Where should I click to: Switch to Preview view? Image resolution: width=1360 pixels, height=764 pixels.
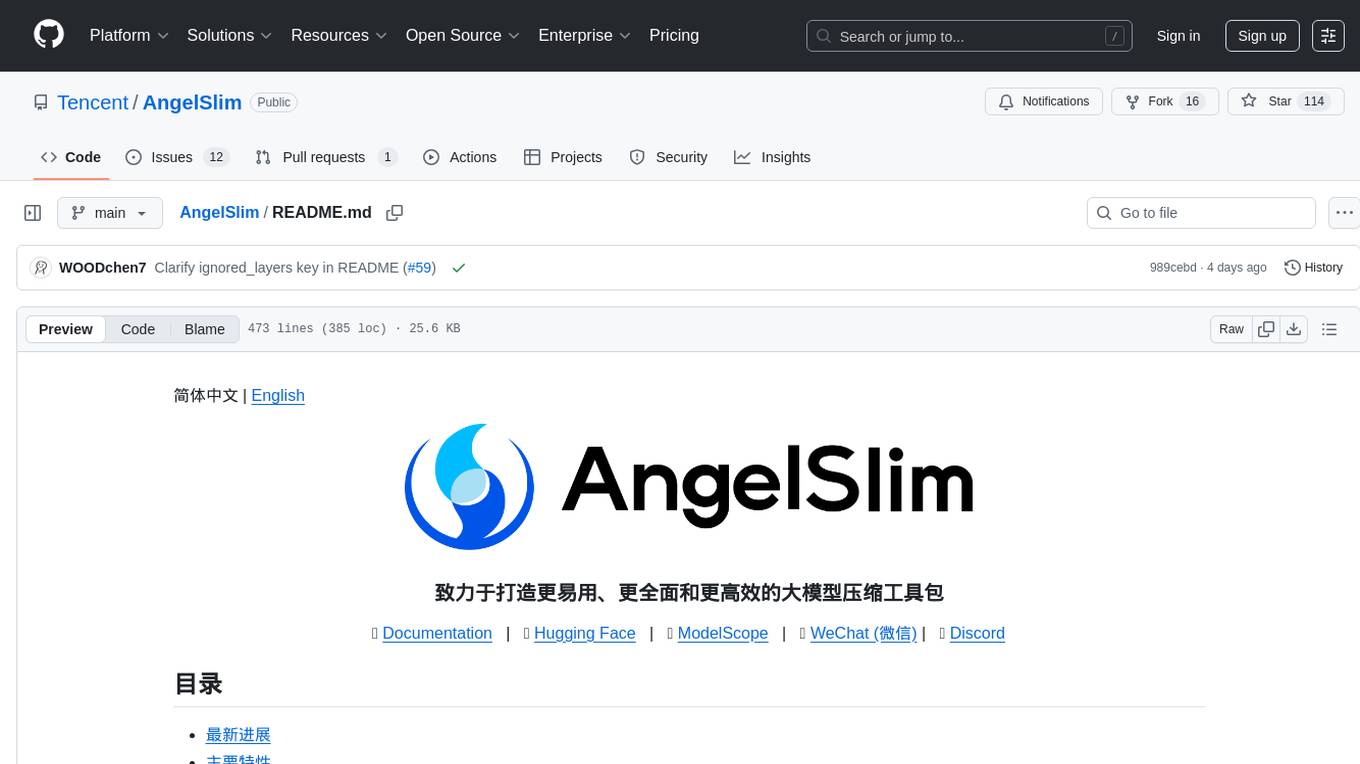click(x=66, y=329)
